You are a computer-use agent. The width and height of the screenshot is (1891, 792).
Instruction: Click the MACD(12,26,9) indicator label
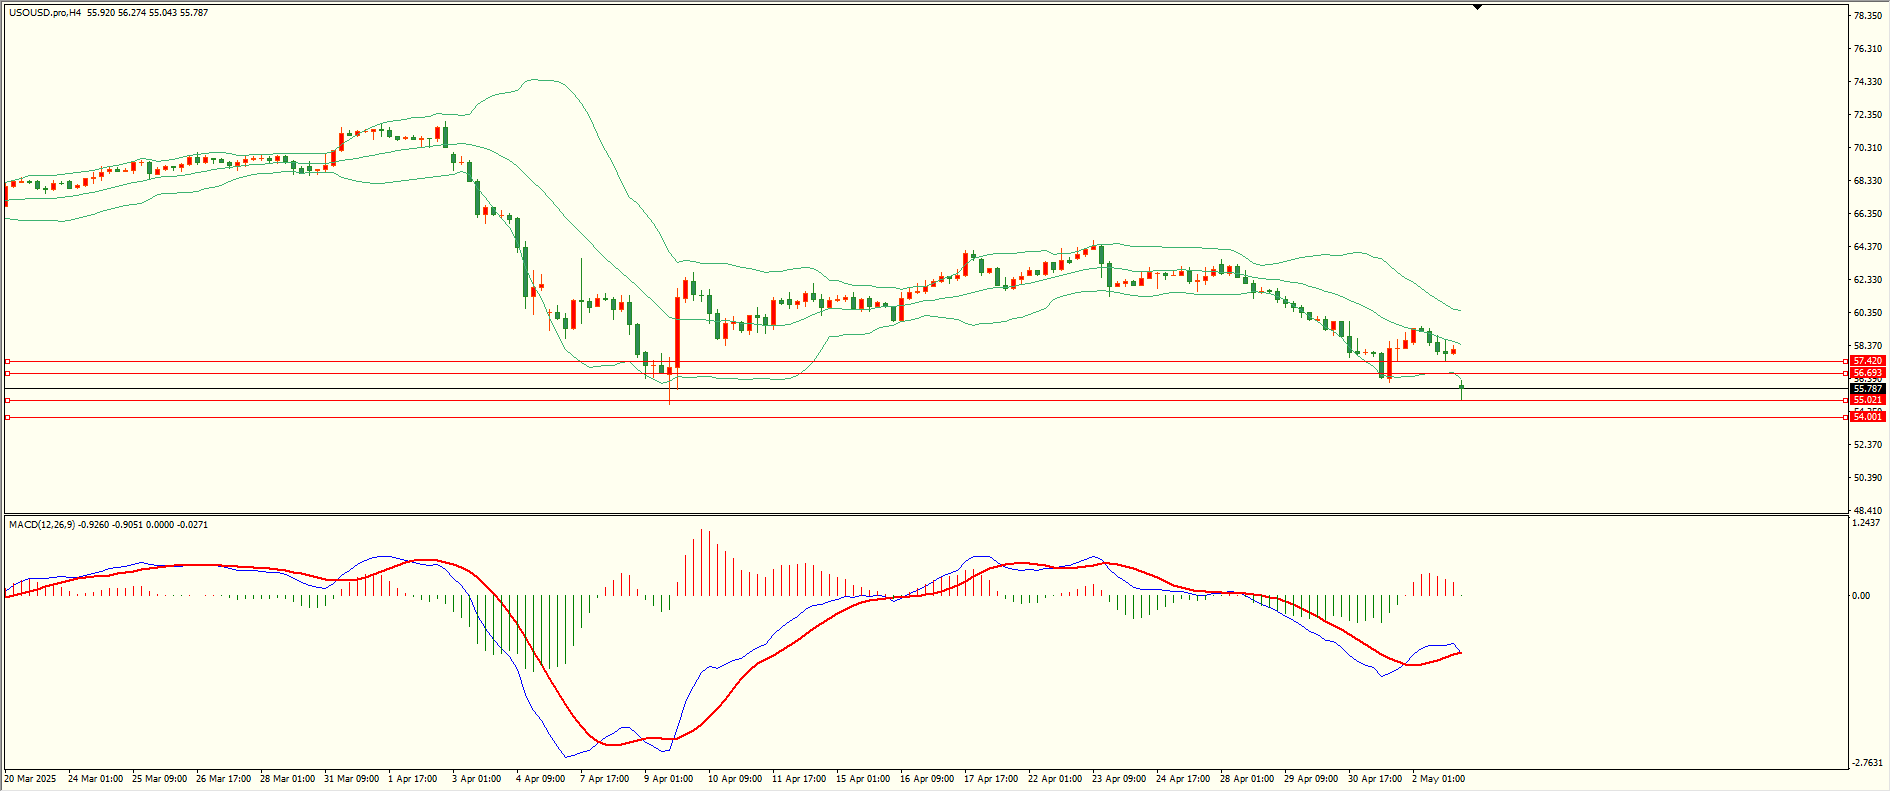[x=41, y=524]
